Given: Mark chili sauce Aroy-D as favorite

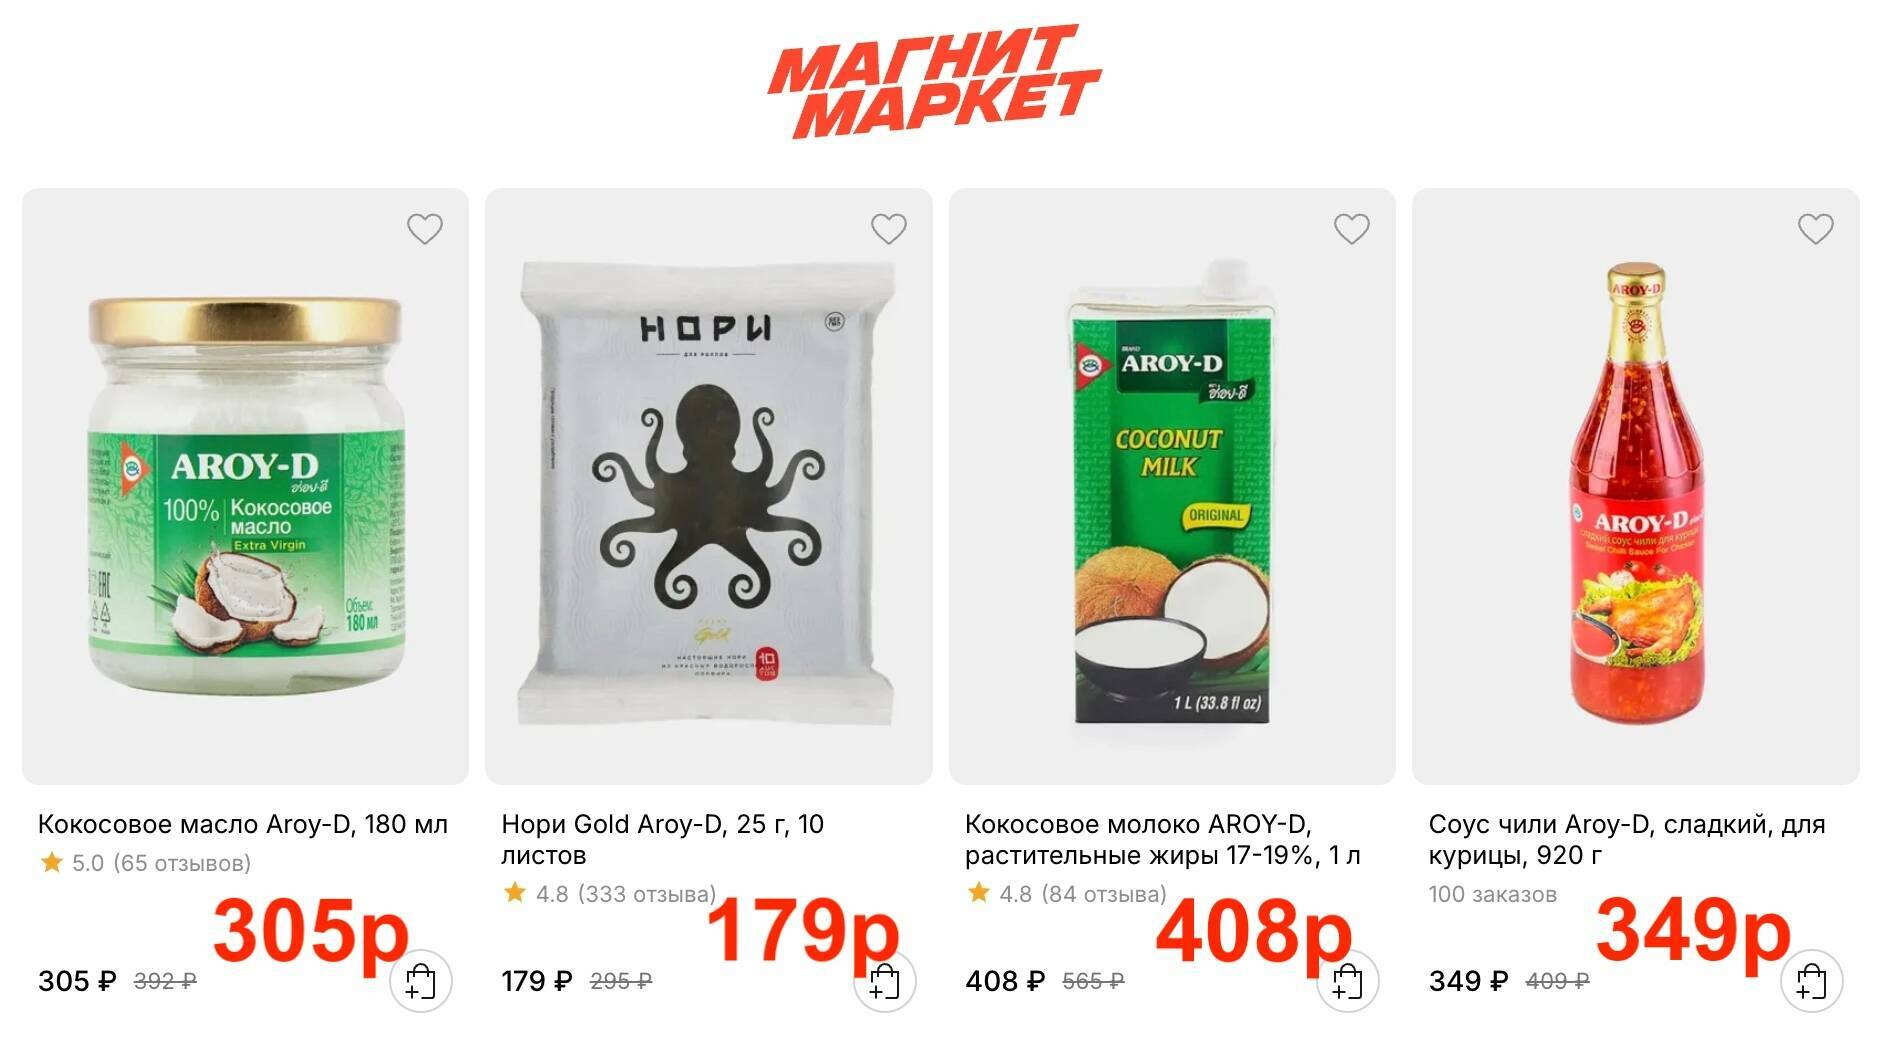Looking at the screenshot, I should (1815, 229).
